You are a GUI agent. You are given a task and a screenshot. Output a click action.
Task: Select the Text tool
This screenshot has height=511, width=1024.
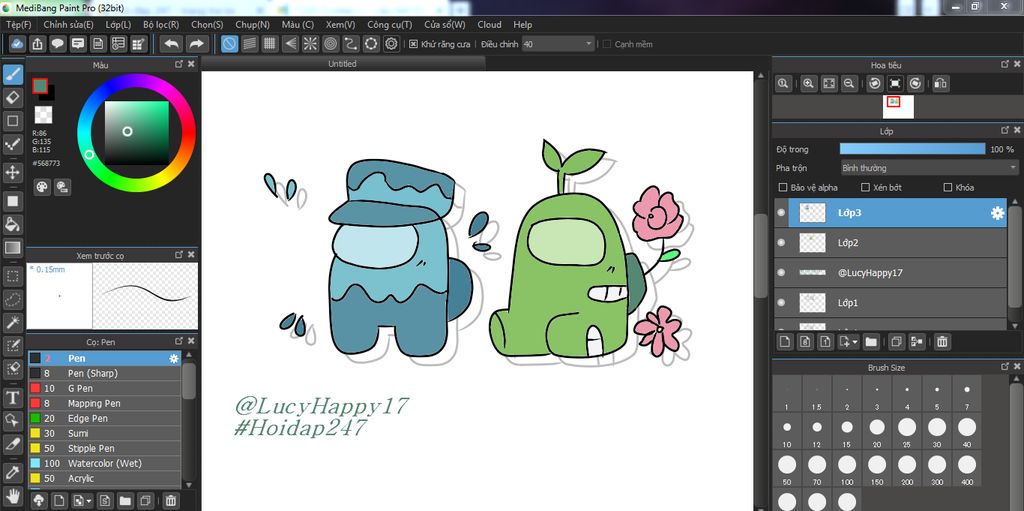click(x=12, y=397)
